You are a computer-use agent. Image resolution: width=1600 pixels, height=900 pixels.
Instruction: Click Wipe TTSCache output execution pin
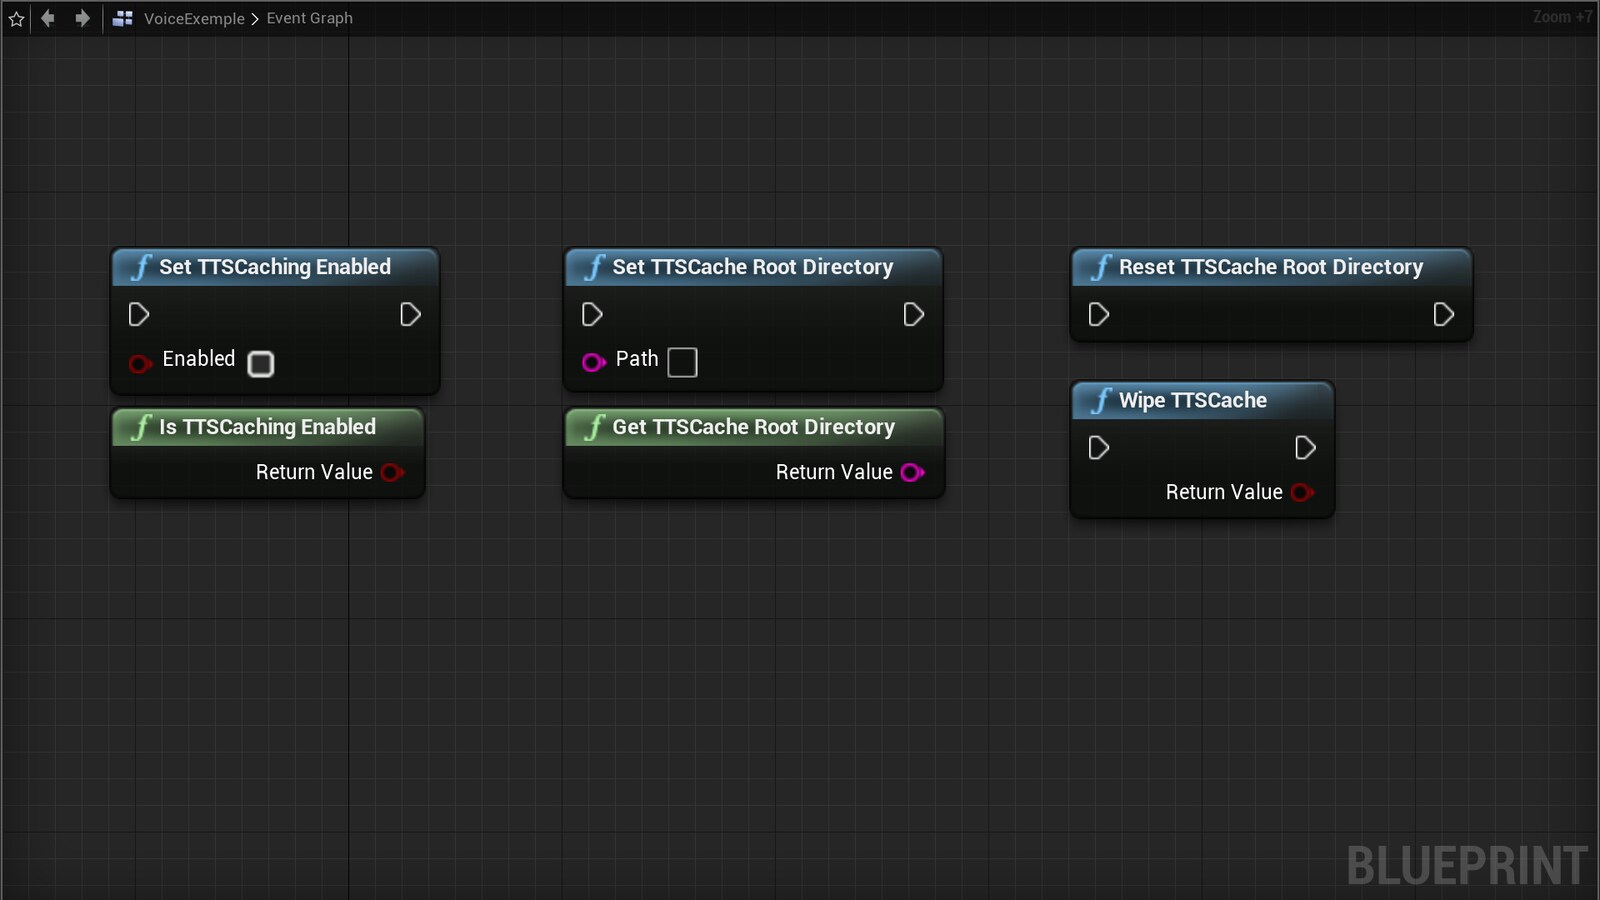pyautogui.click(x=1304, y=448)
